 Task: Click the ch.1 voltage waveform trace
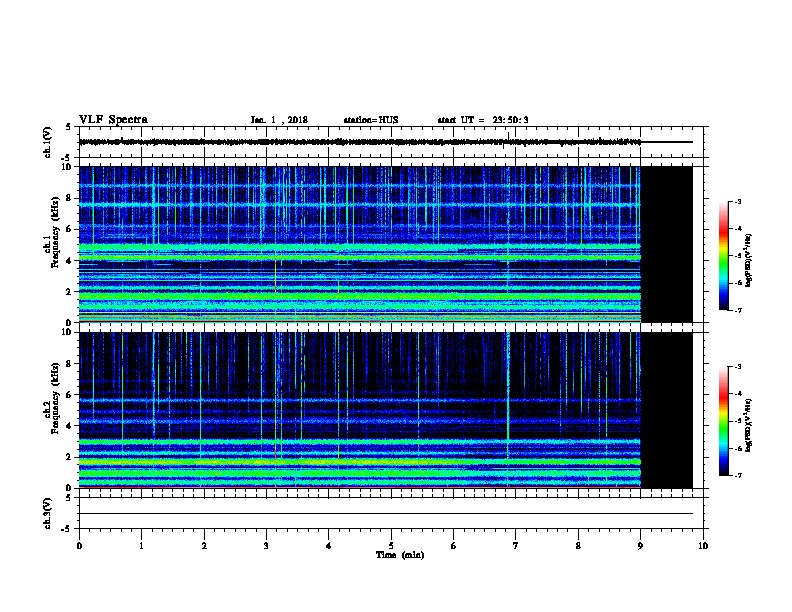360,142
